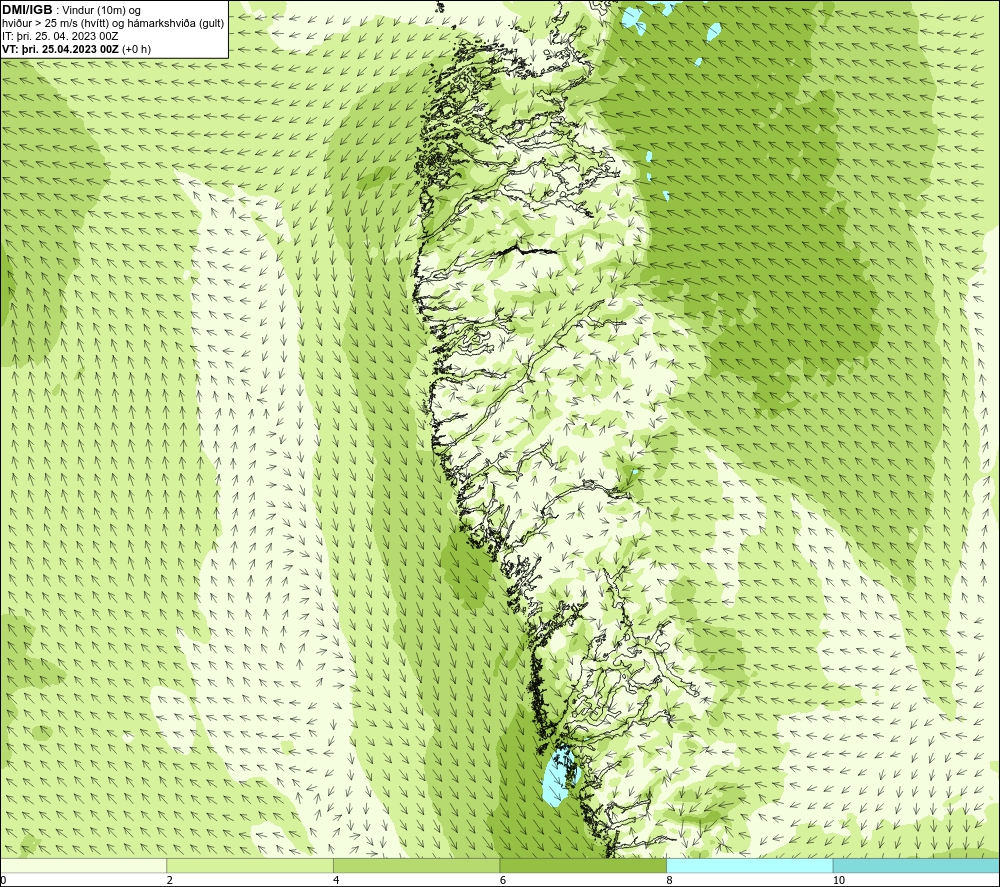This screenshot has width=1000, height=887.
Task: Click the 2–4 m/s light green swatch
Action: click(250, 865)
